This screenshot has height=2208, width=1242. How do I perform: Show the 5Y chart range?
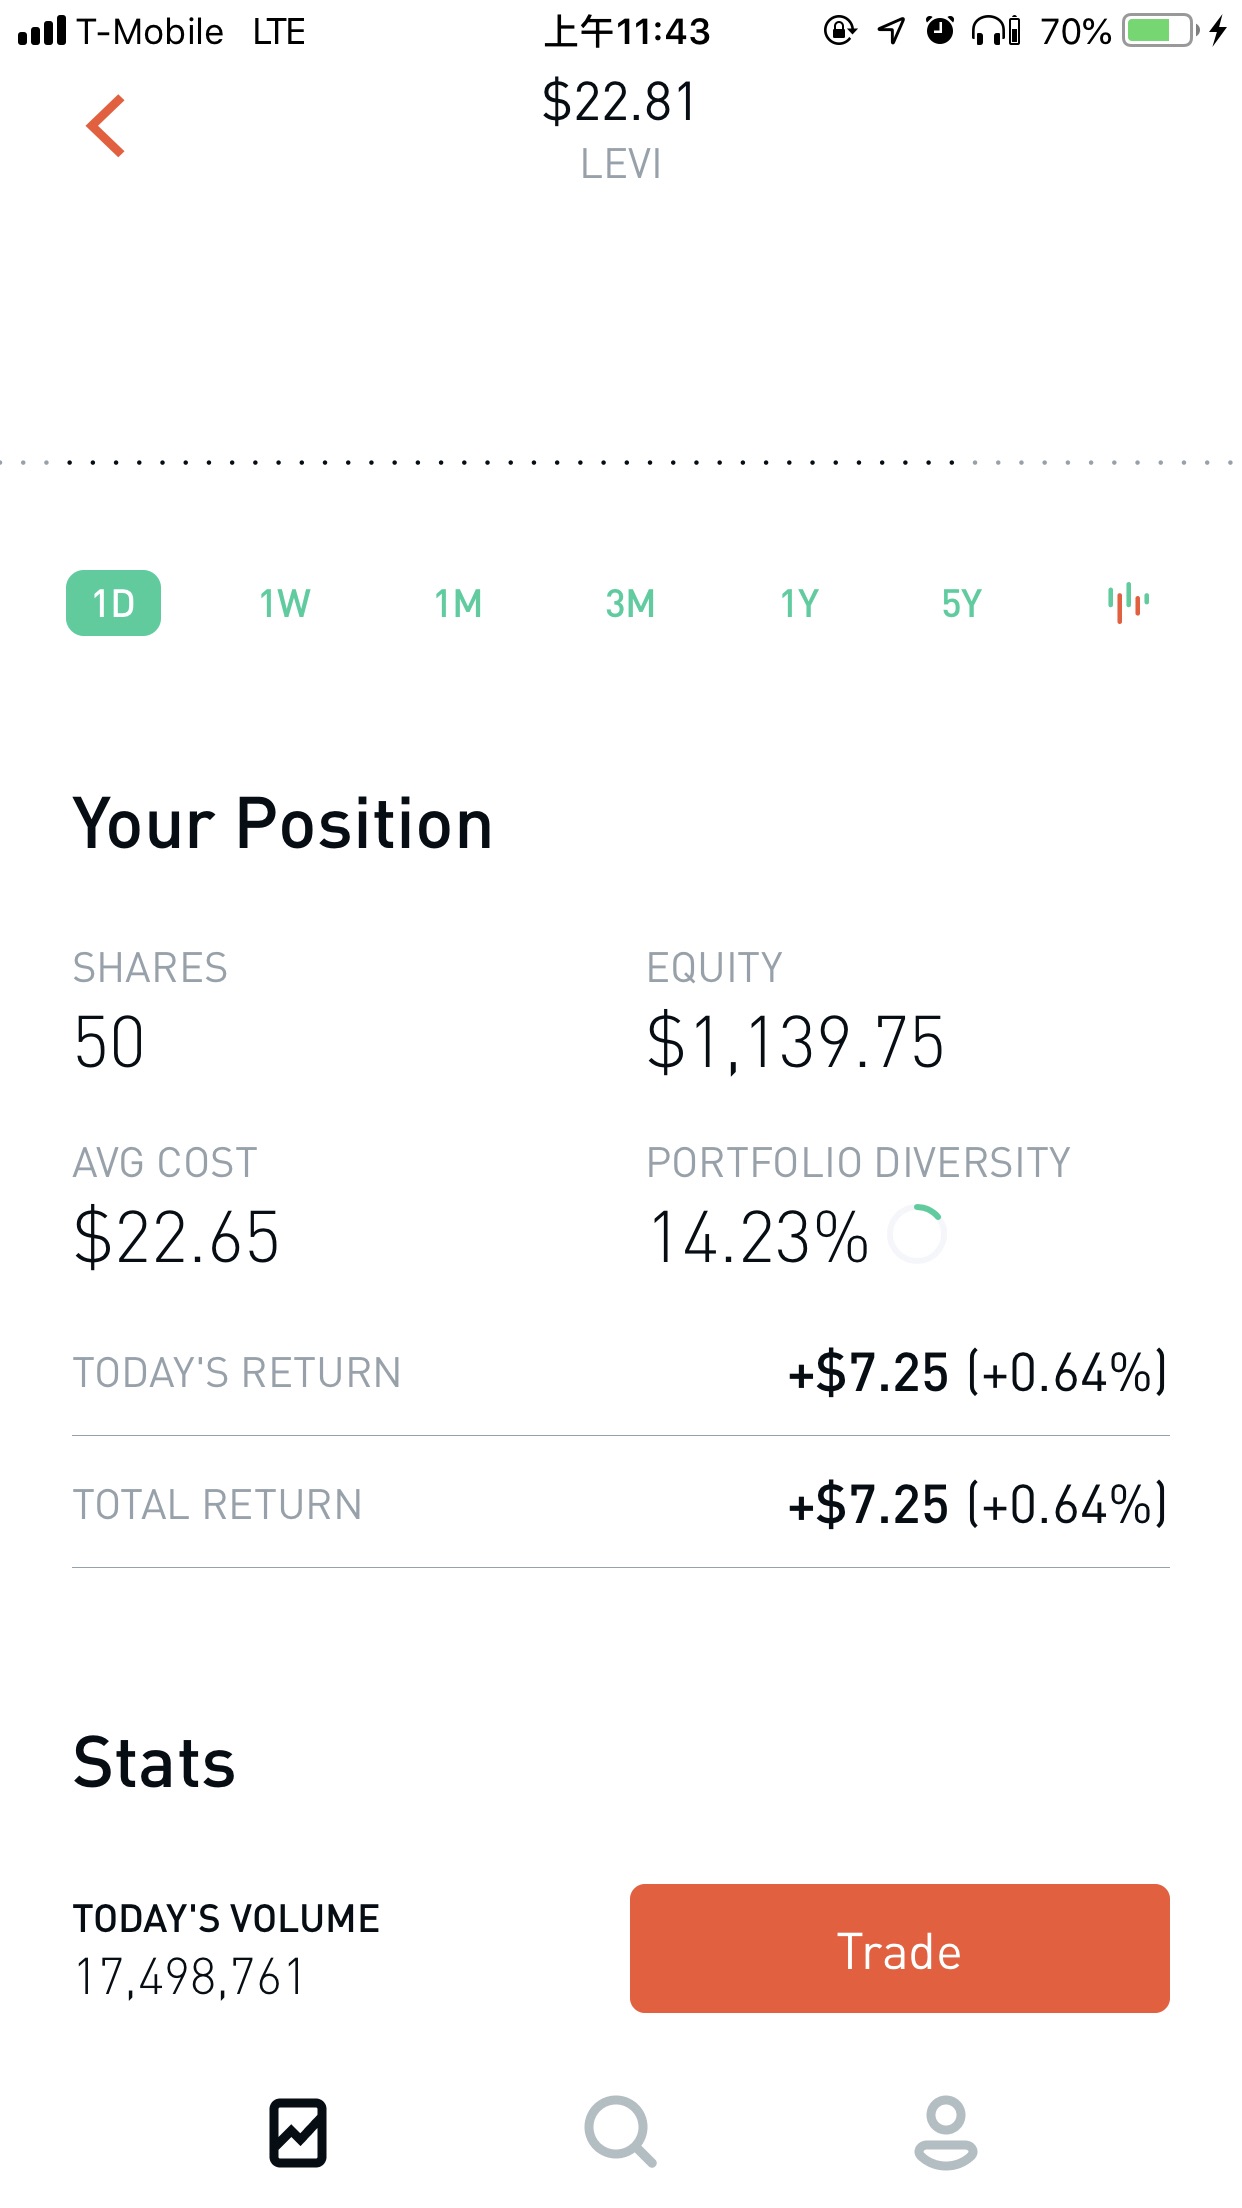962,603
